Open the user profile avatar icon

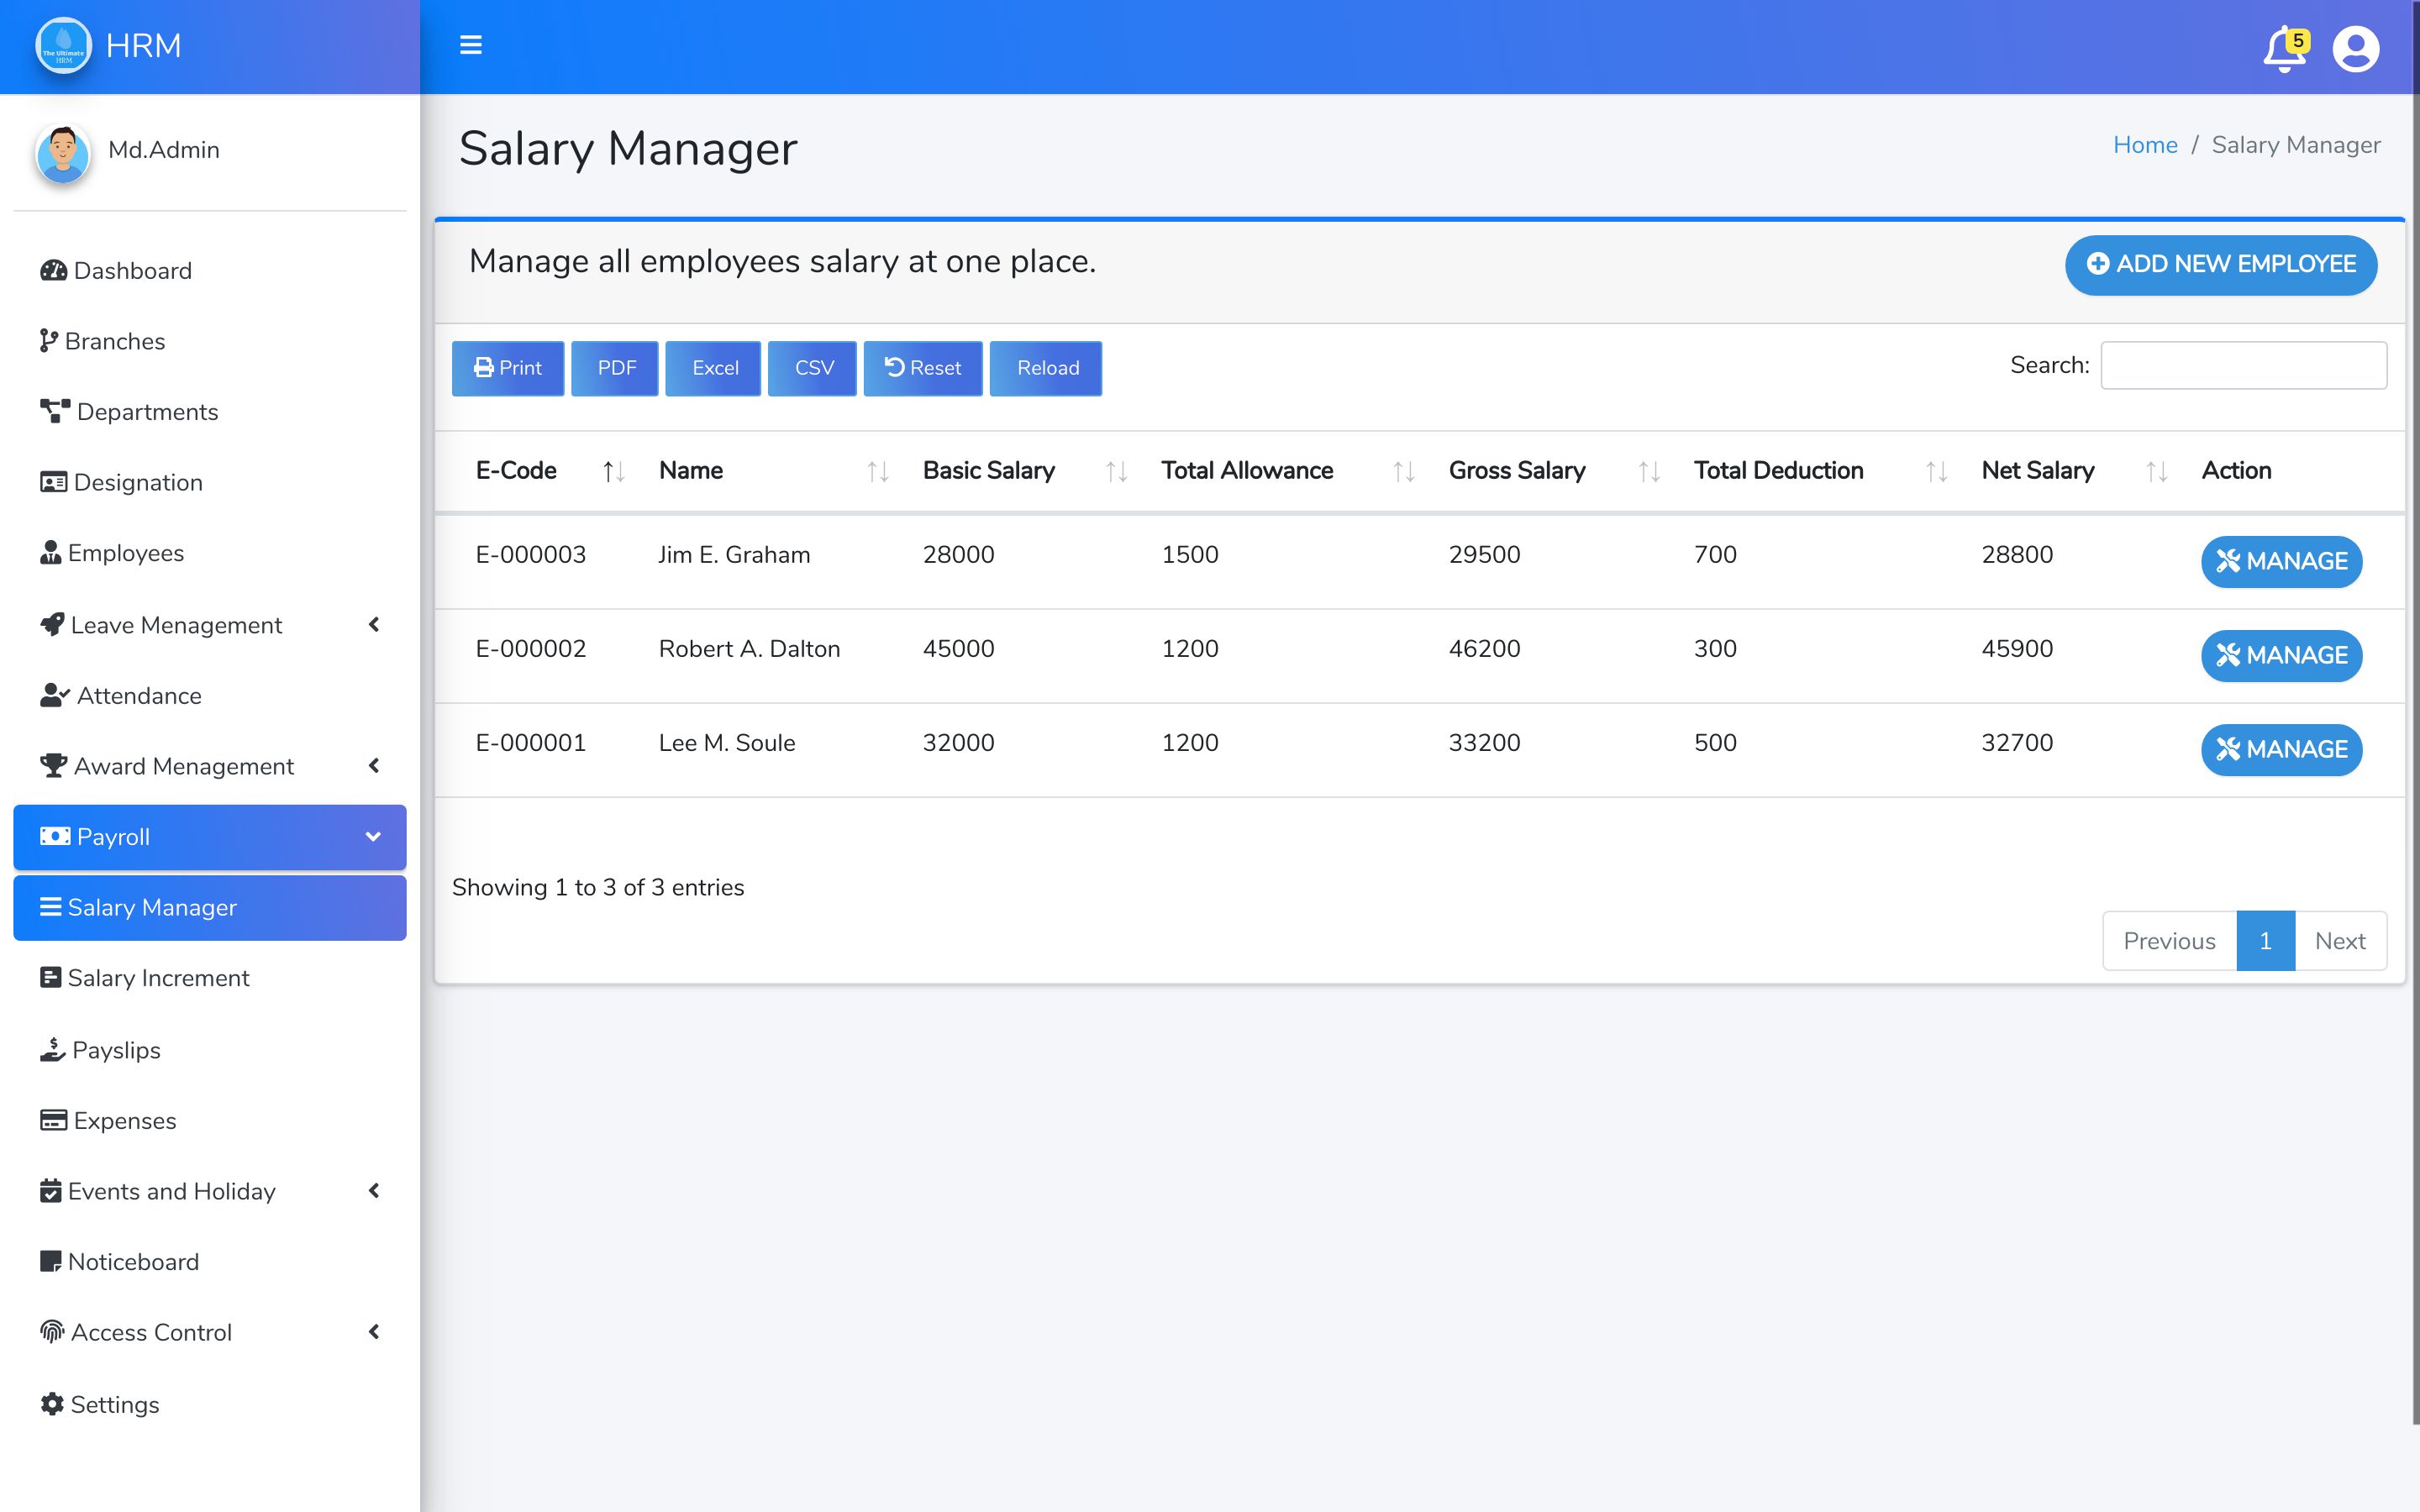(x=2355, y=49)
